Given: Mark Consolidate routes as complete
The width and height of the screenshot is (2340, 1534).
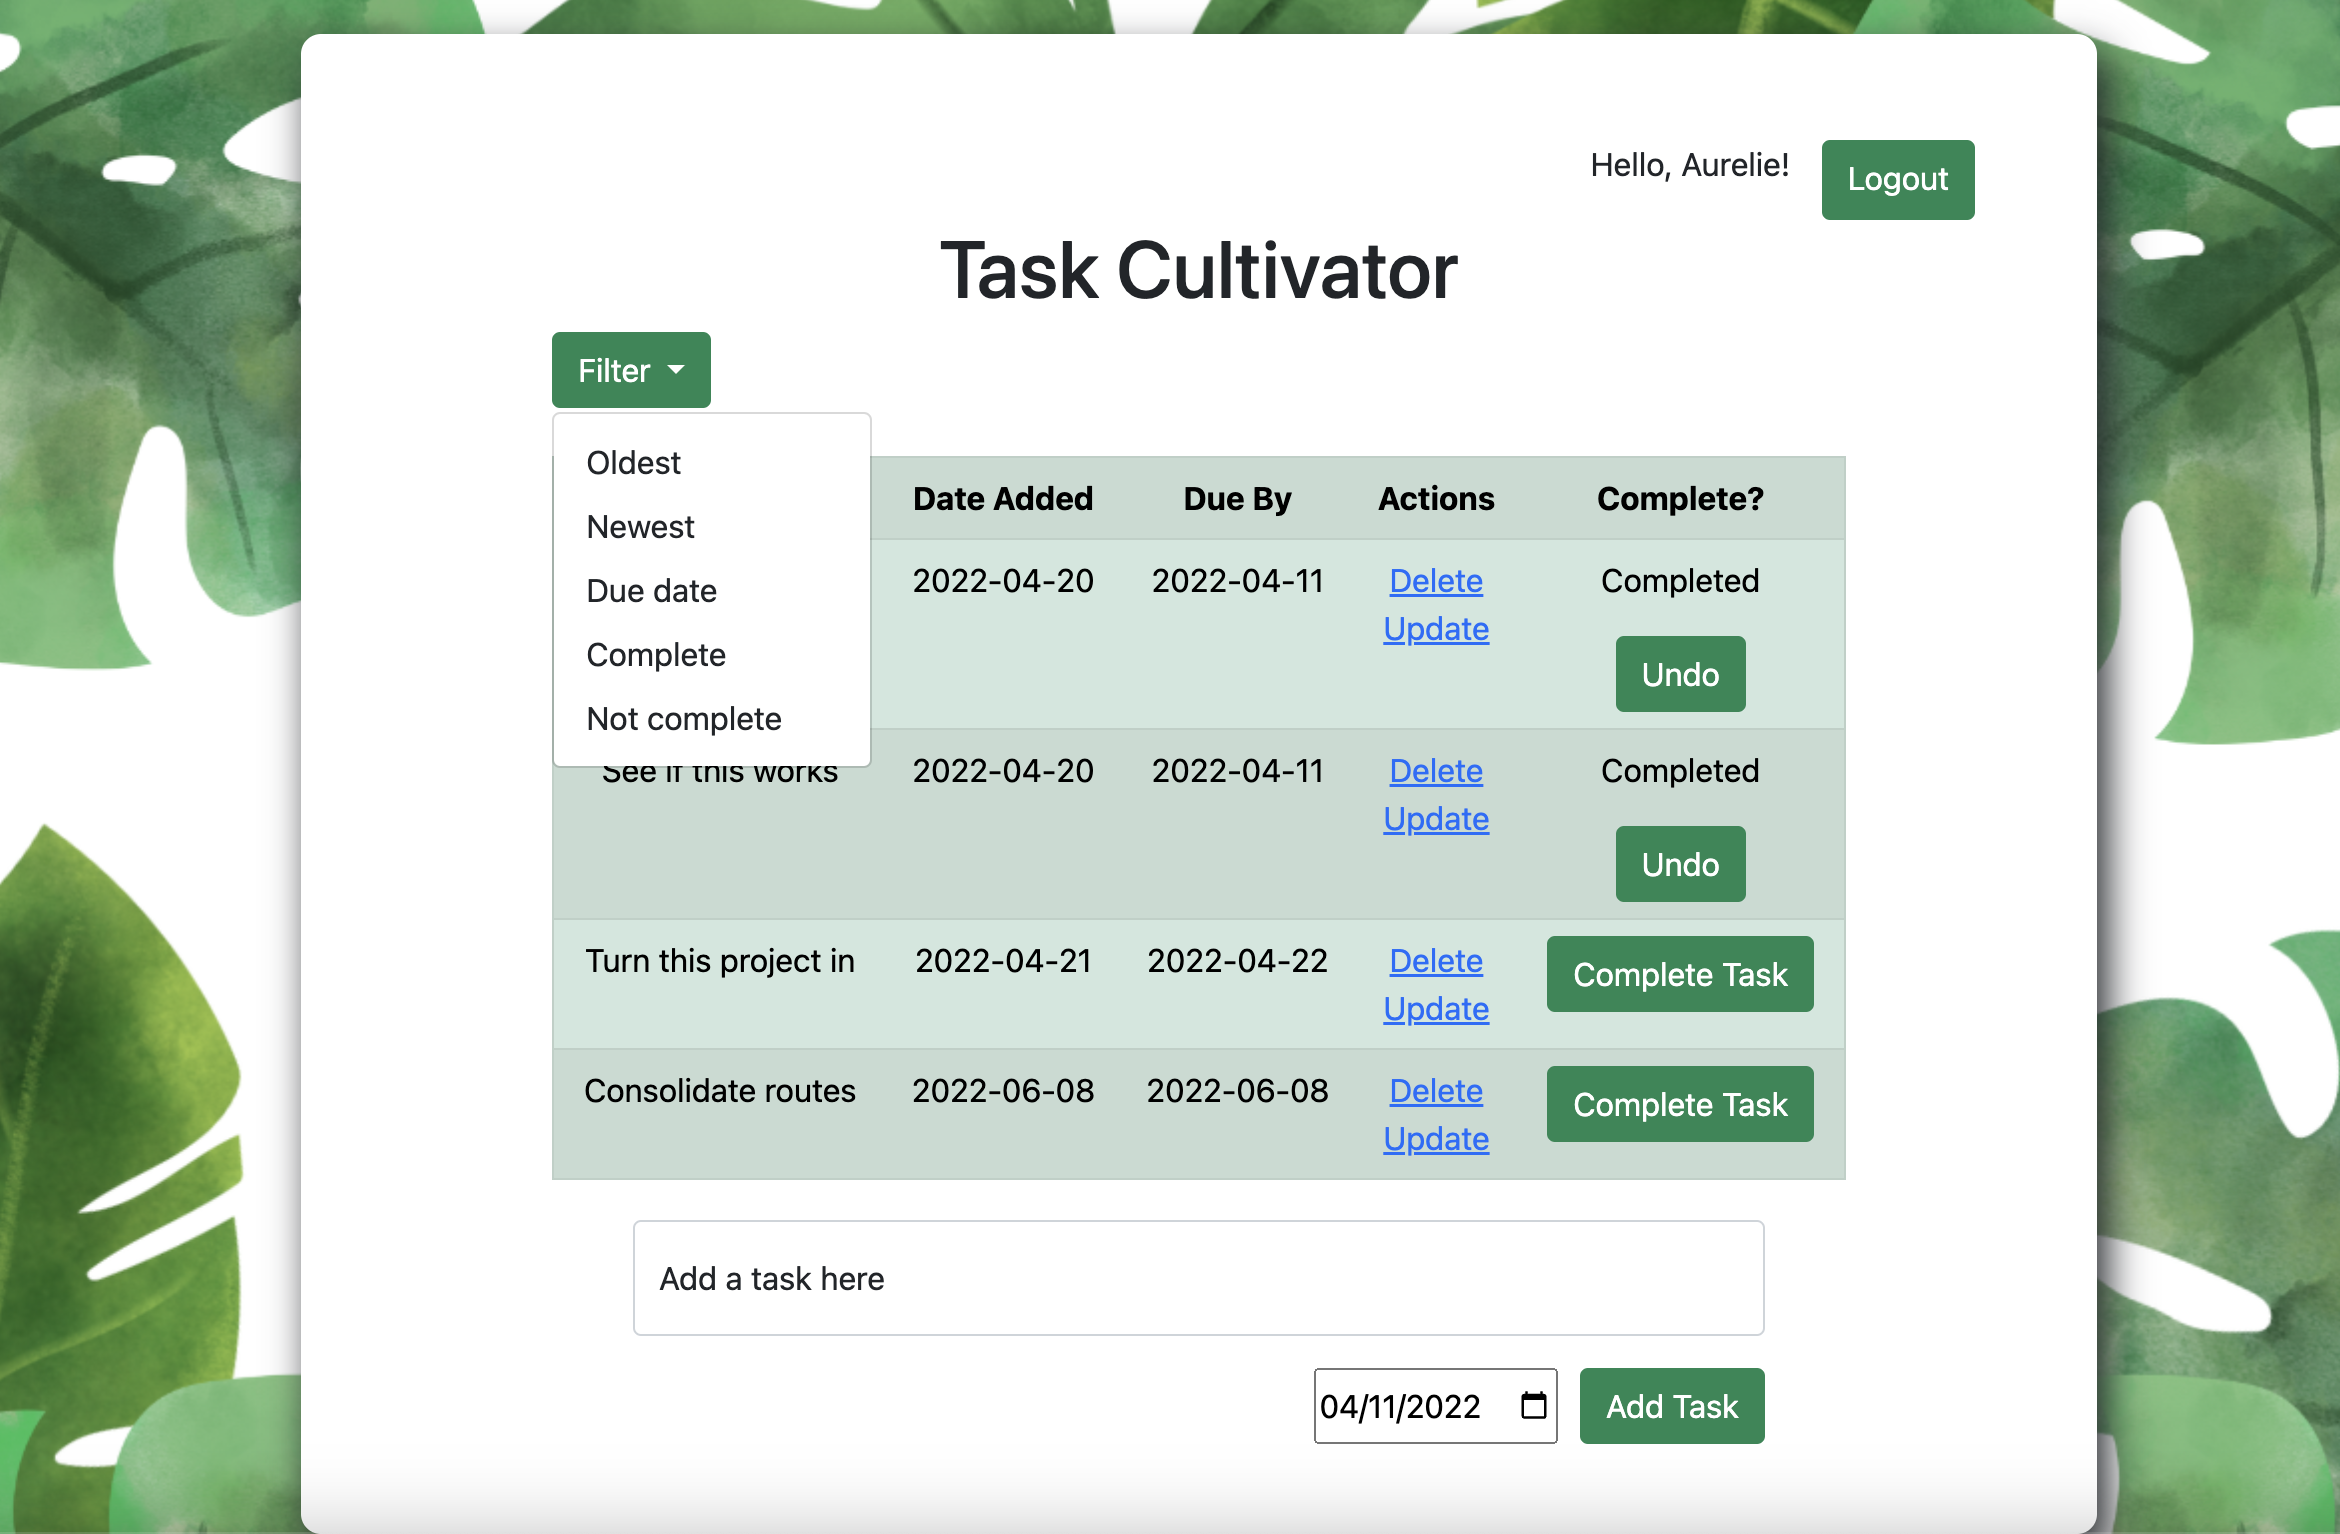Looking at the screenshot, I should [1679, 1104].
